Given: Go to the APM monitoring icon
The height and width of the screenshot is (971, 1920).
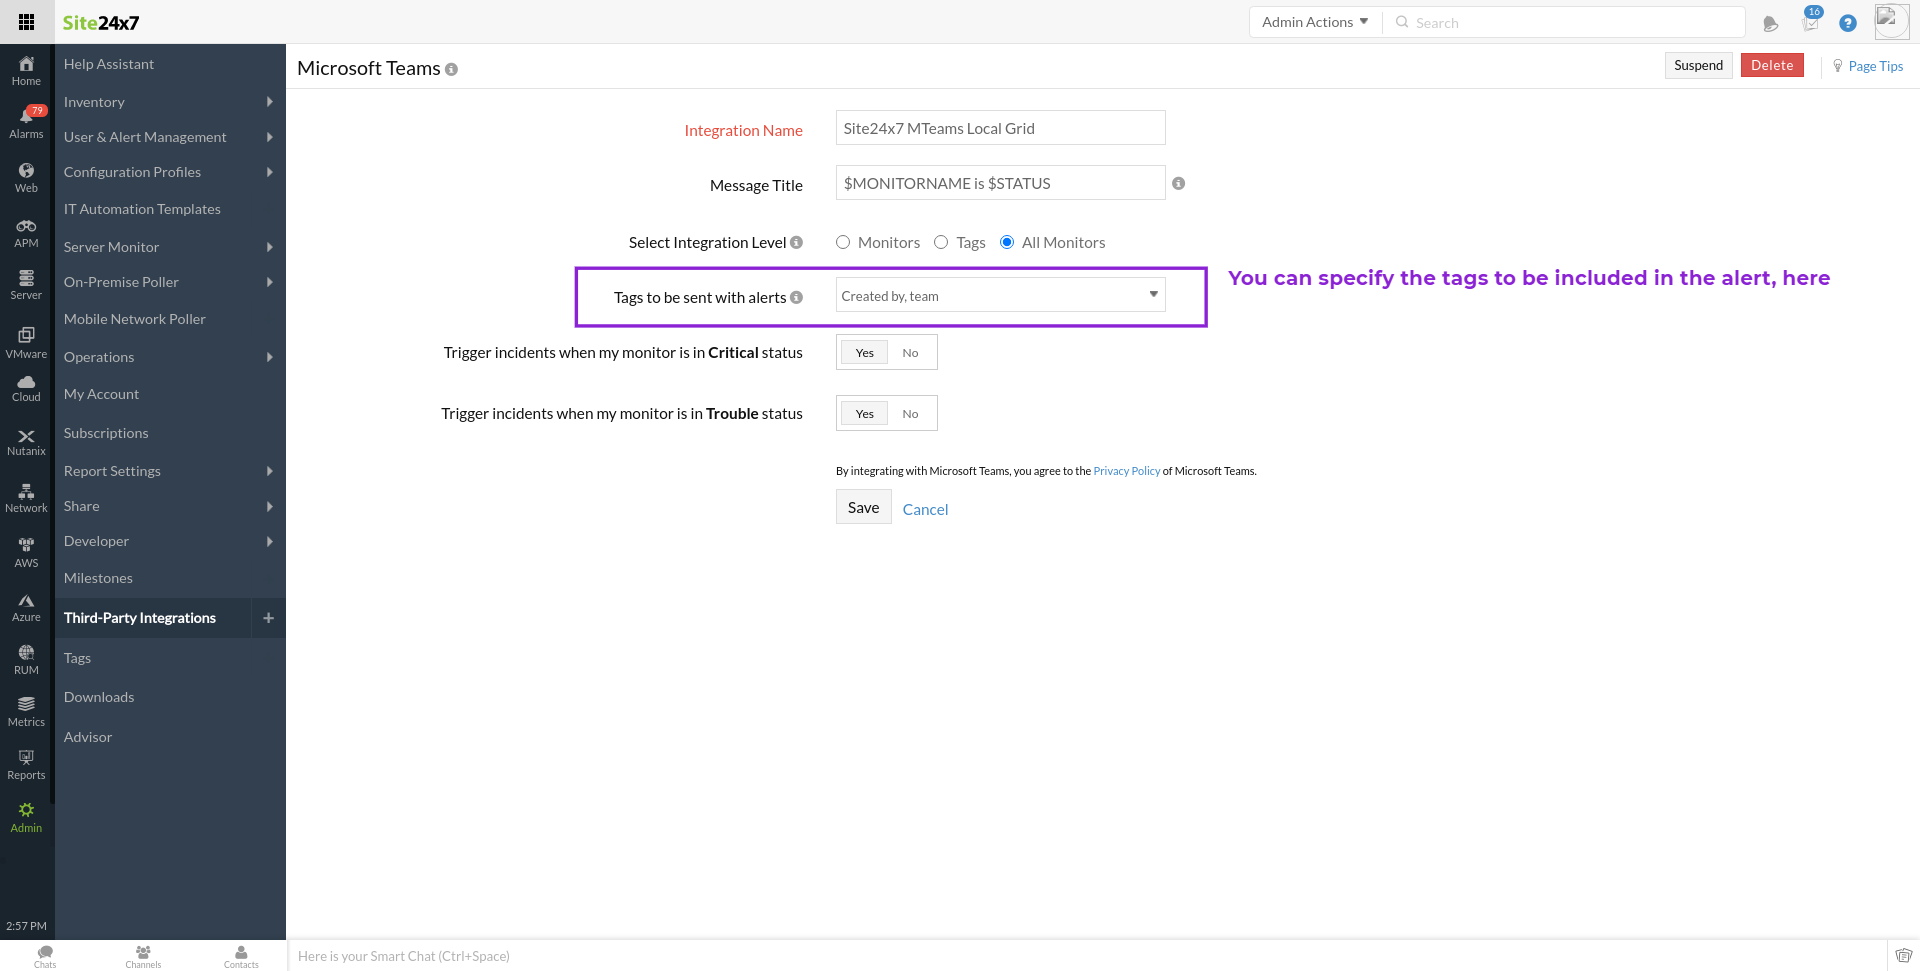Looking at the screenshot, I should click(26, 233).
